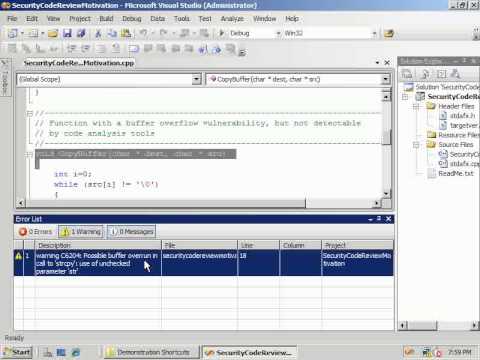Sort Error List by Project column
This screenshot has width=480, height=360.
tap(357, 245)
